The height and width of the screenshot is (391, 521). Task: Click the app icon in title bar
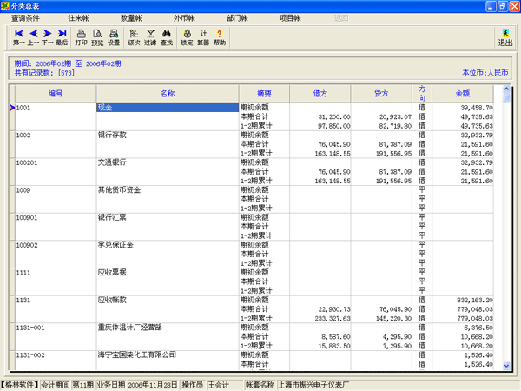click(5, 6)
